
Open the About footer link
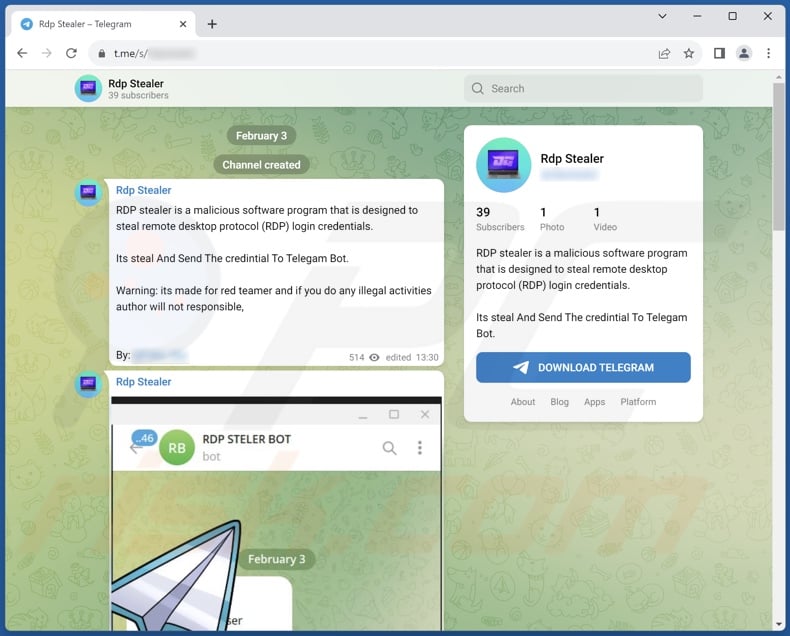pos(522,402)
